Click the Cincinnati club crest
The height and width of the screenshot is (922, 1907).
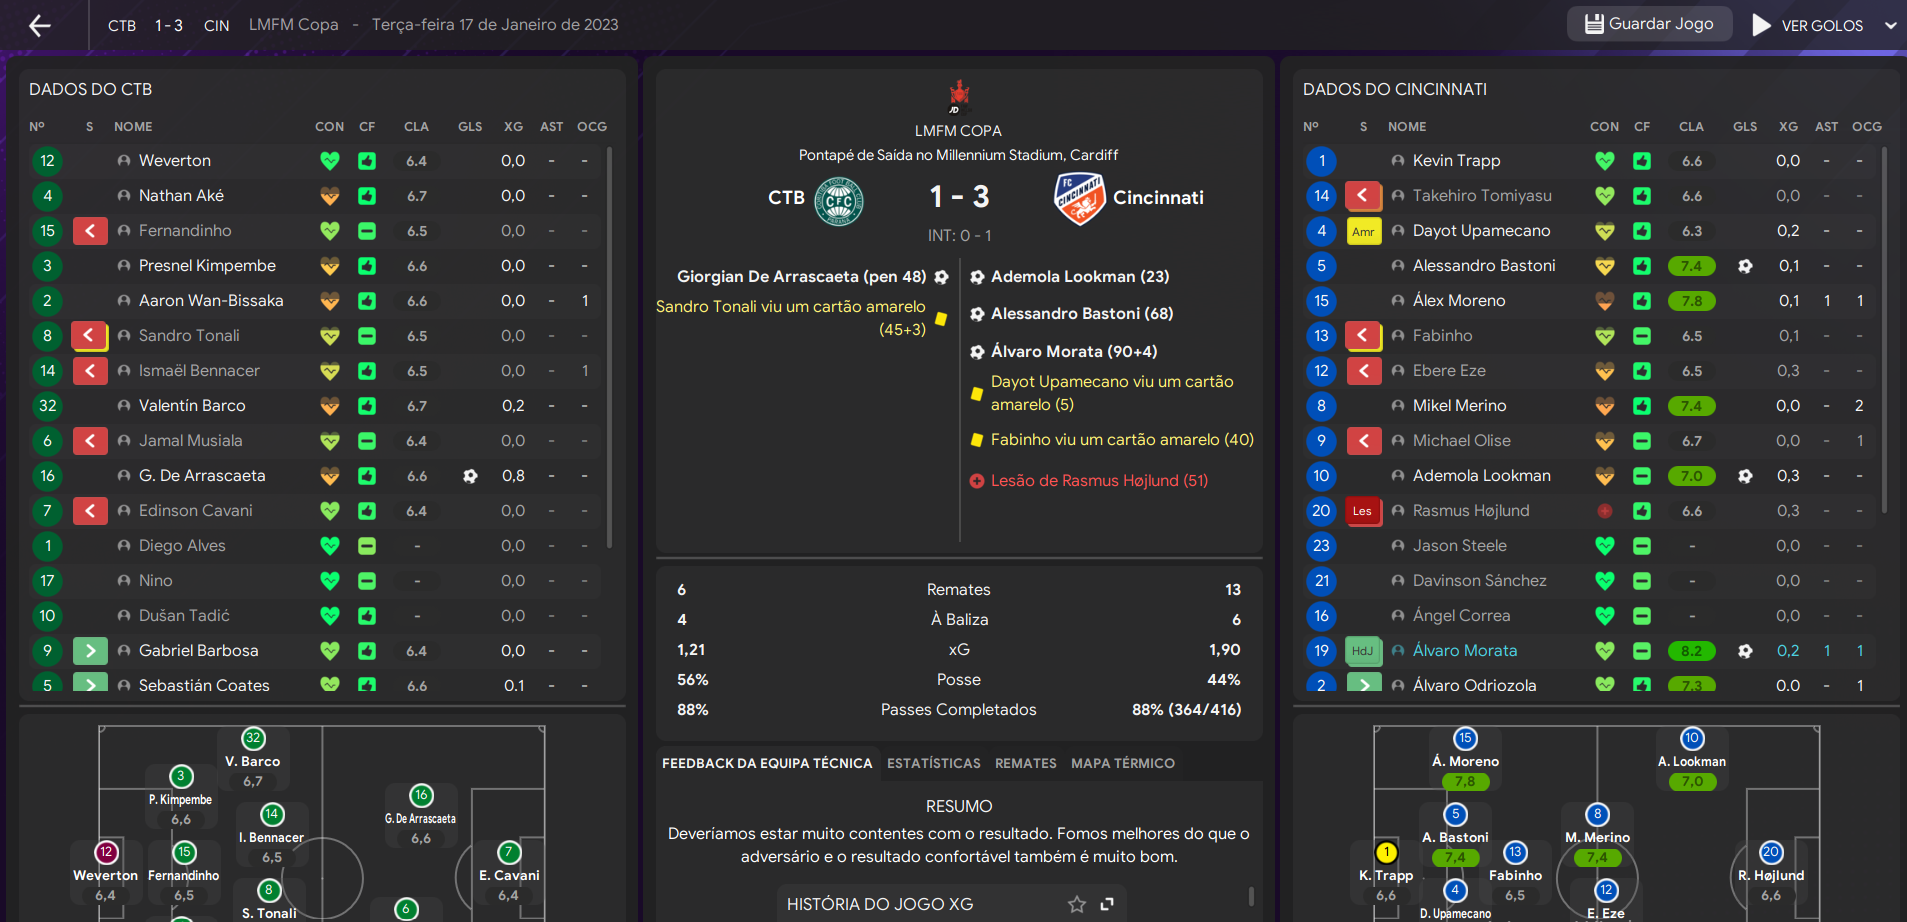tap(1079, 198)
